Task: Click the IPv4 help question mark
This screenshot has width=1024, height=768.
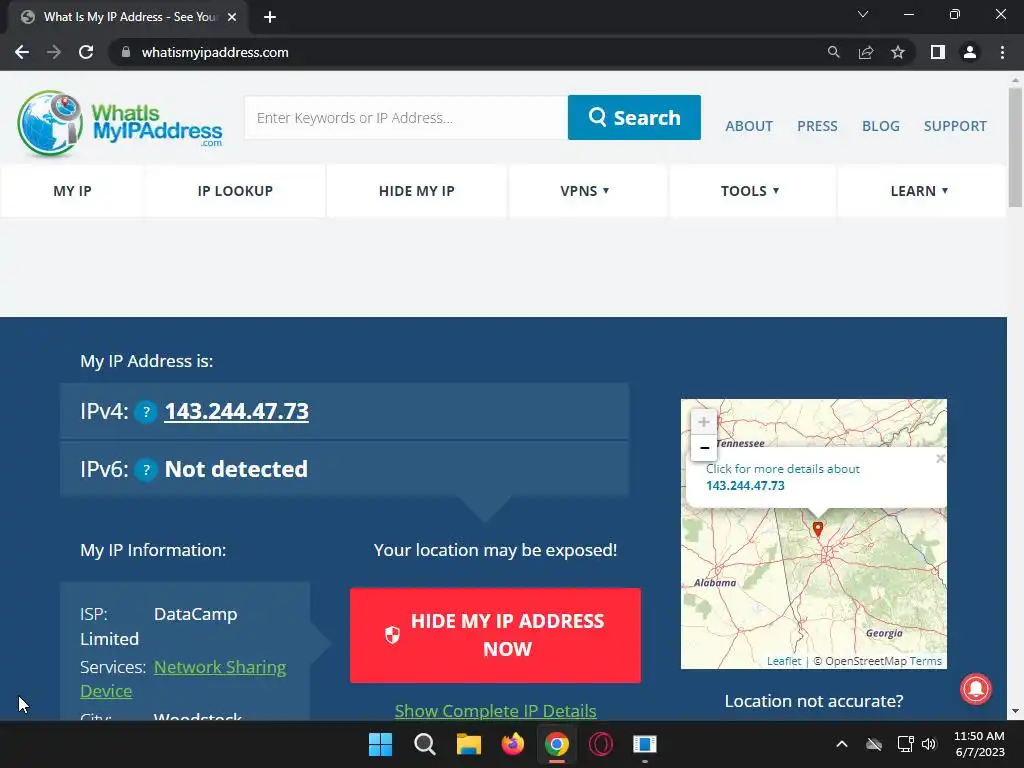Action: [146, 412]
